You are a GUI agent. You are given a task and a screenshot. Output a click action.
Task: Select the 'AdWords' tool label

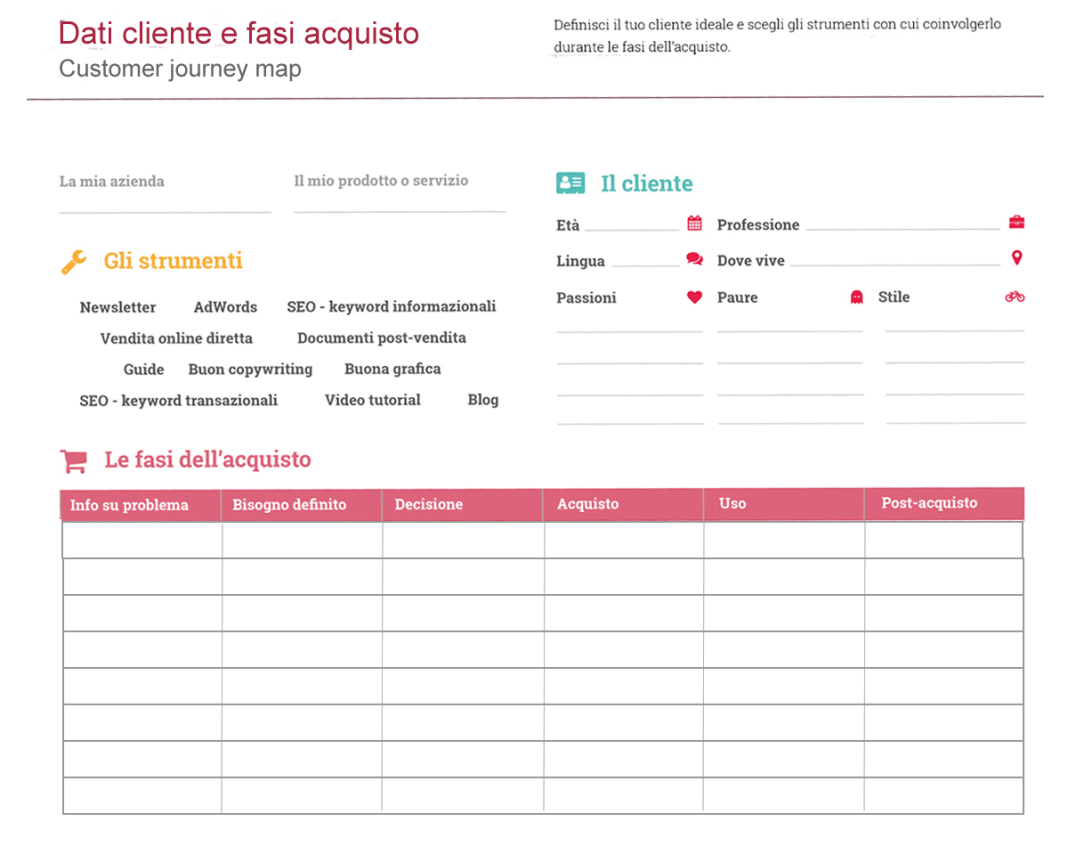[225, 307]
